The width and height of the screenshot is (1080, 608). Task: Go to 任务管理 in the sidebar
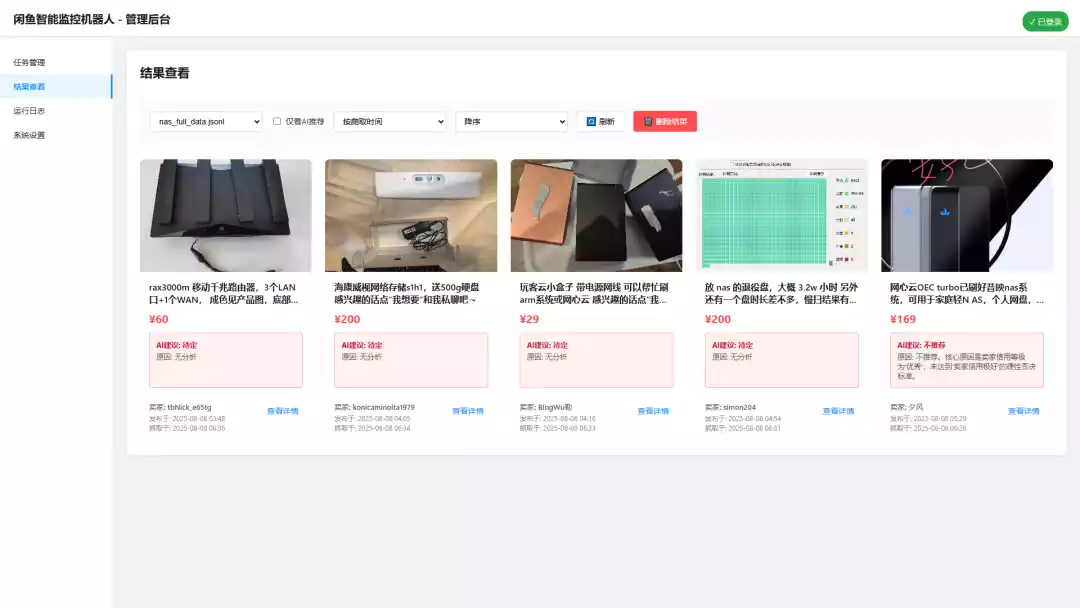point(30,63)
